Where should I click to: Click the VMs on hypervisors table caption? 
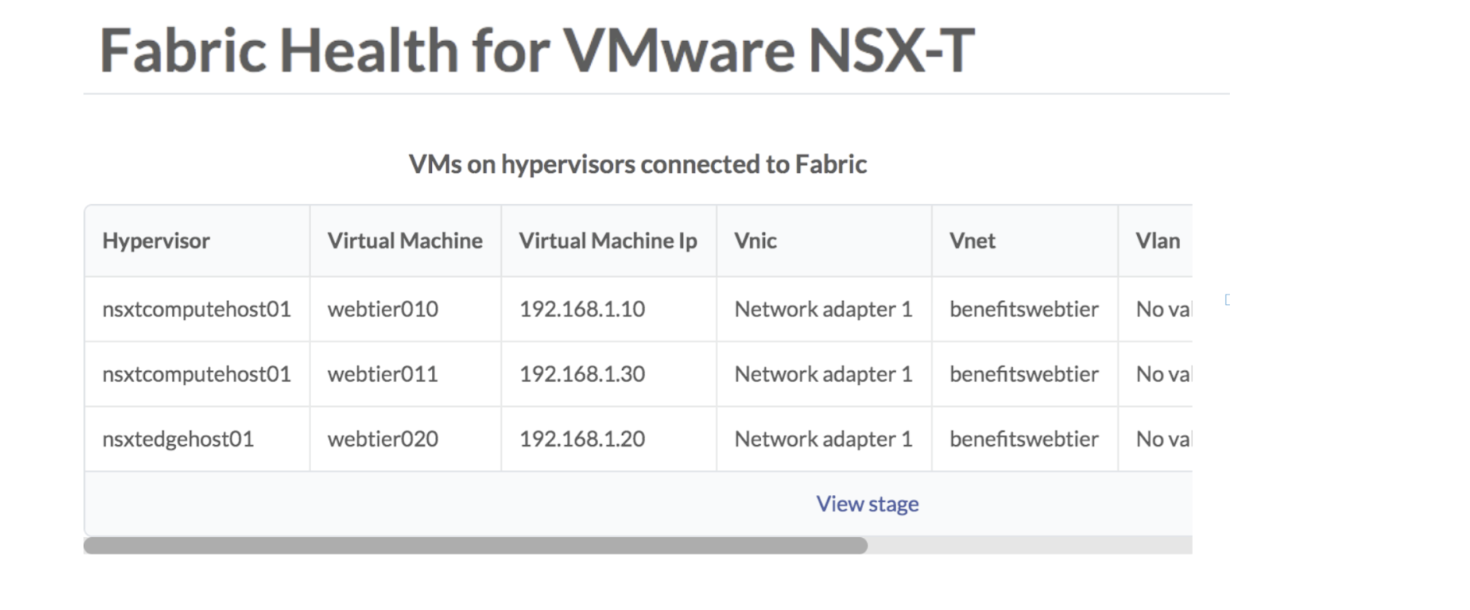pos(638,164)
